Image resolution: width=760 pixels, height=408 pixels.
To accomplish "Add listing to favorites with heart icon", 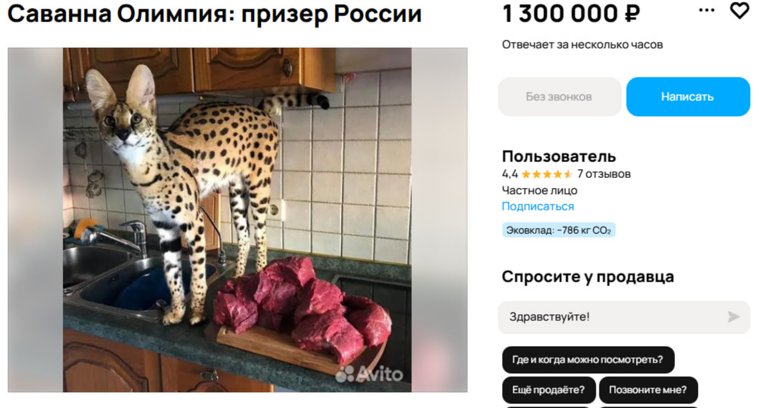I will coord(739,10).
